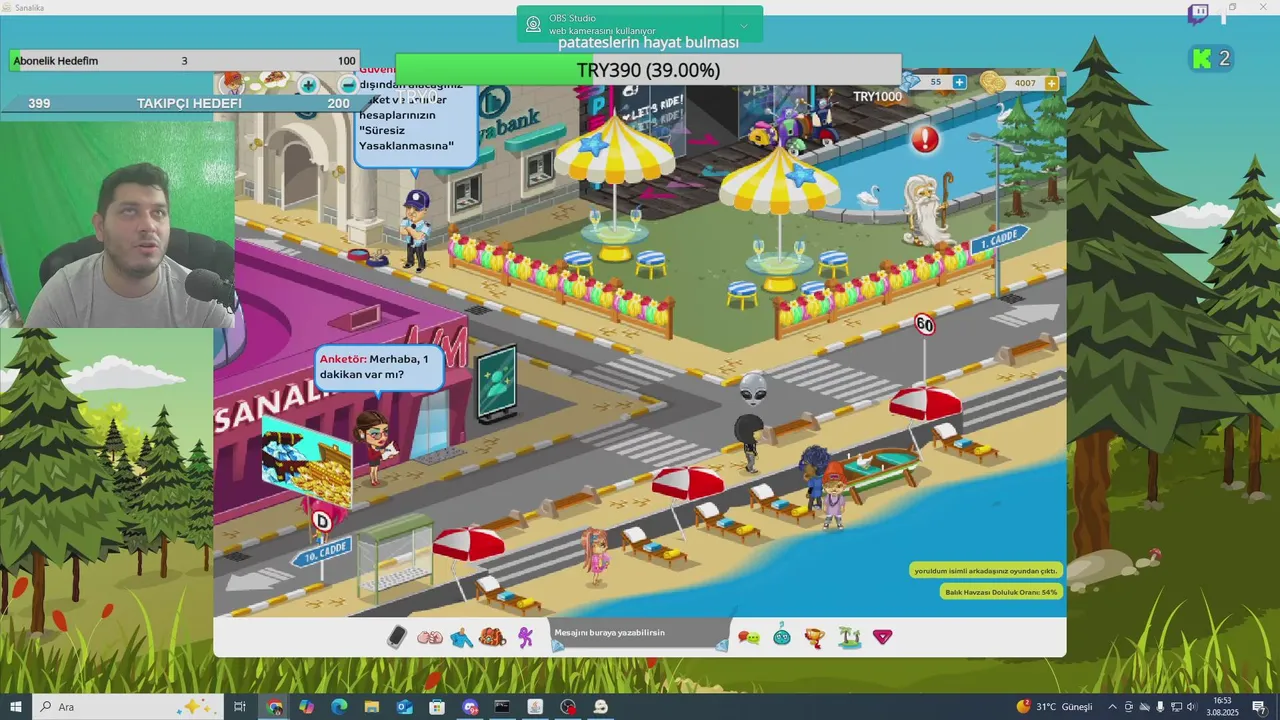Open the chat bubbles icon

(749, 637)
